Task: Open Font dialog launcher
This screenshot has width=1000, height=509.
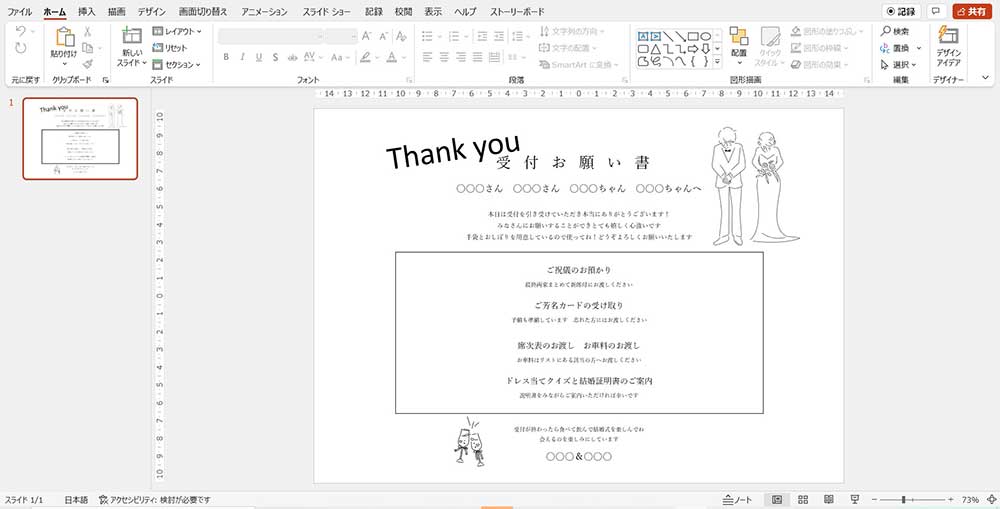Action: pyautogui.click(x=408, y=80)
